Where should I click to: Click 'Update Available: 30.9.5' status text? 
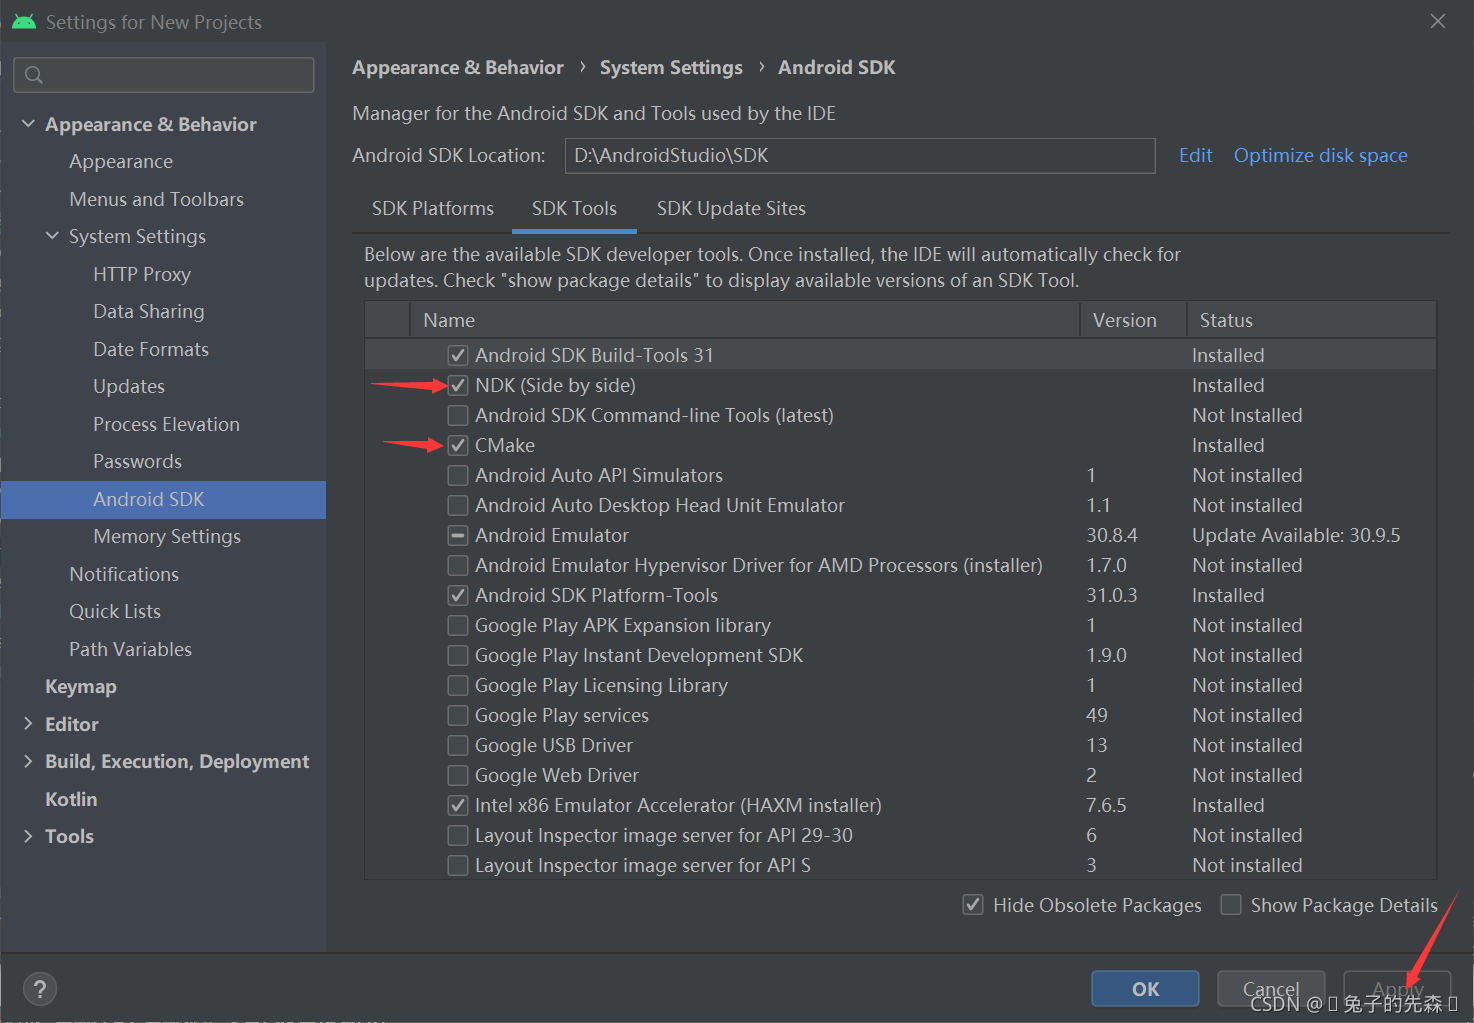[1296, 535]
